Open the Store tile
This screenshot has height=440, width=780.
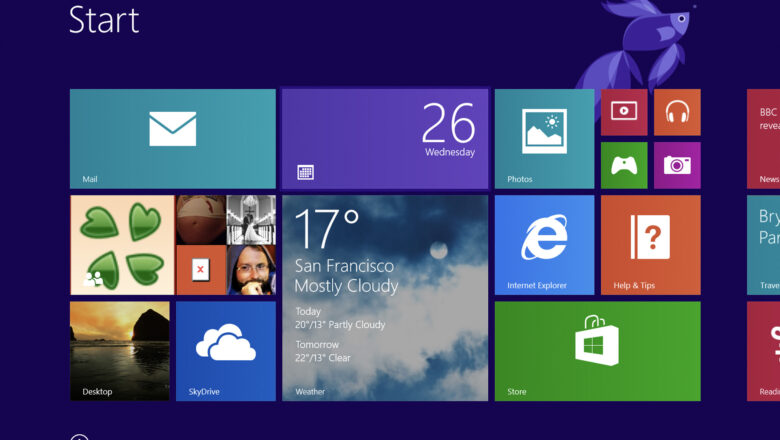tap(597, 350)
